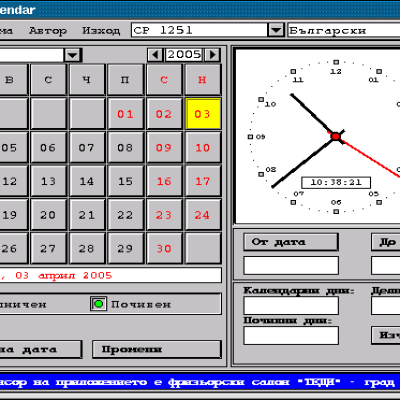Select Saturday date 16

[x=164, y=181]
